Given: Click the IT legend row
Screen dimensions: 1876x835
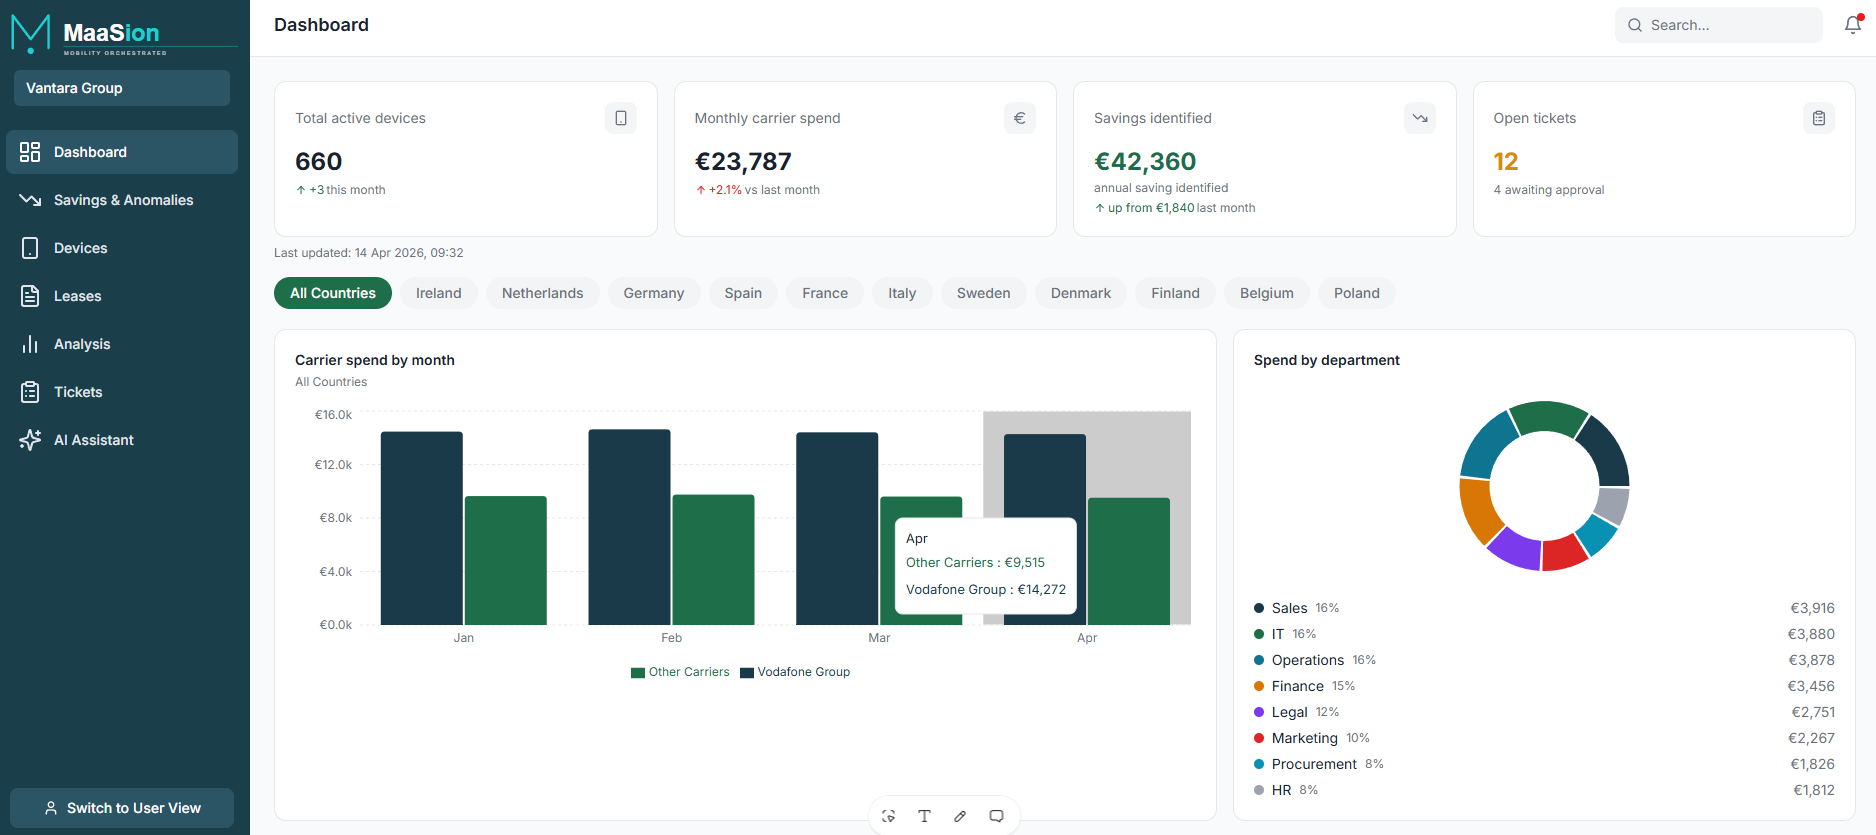Looking at the screenshot, I should coord(1544,634).
